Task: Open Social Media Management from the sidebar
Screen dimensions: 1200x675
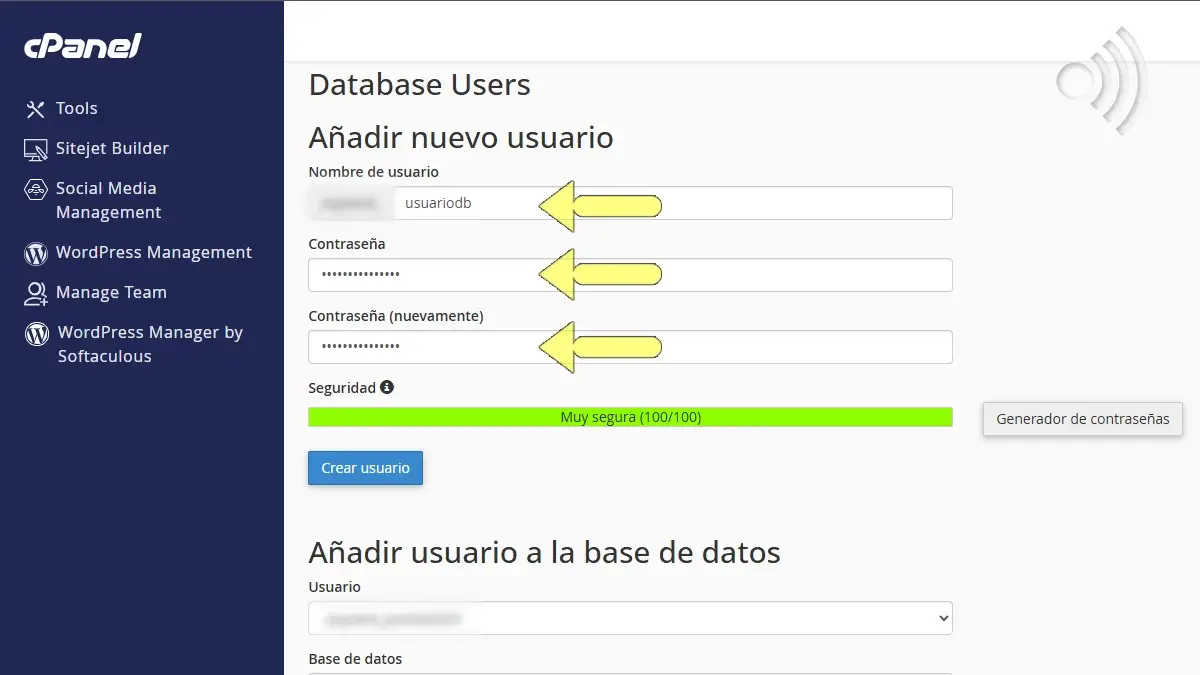Action: point(107,200)
